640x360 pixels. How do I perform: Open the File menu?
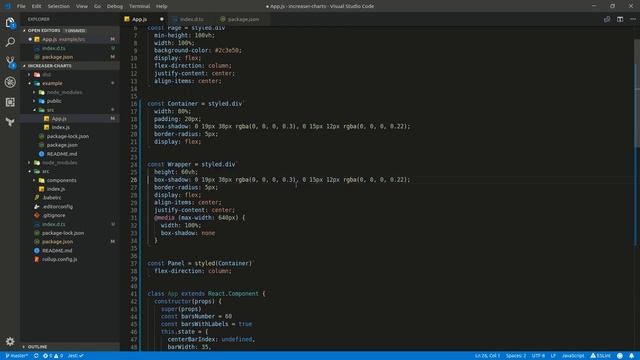tap(21, 6)
